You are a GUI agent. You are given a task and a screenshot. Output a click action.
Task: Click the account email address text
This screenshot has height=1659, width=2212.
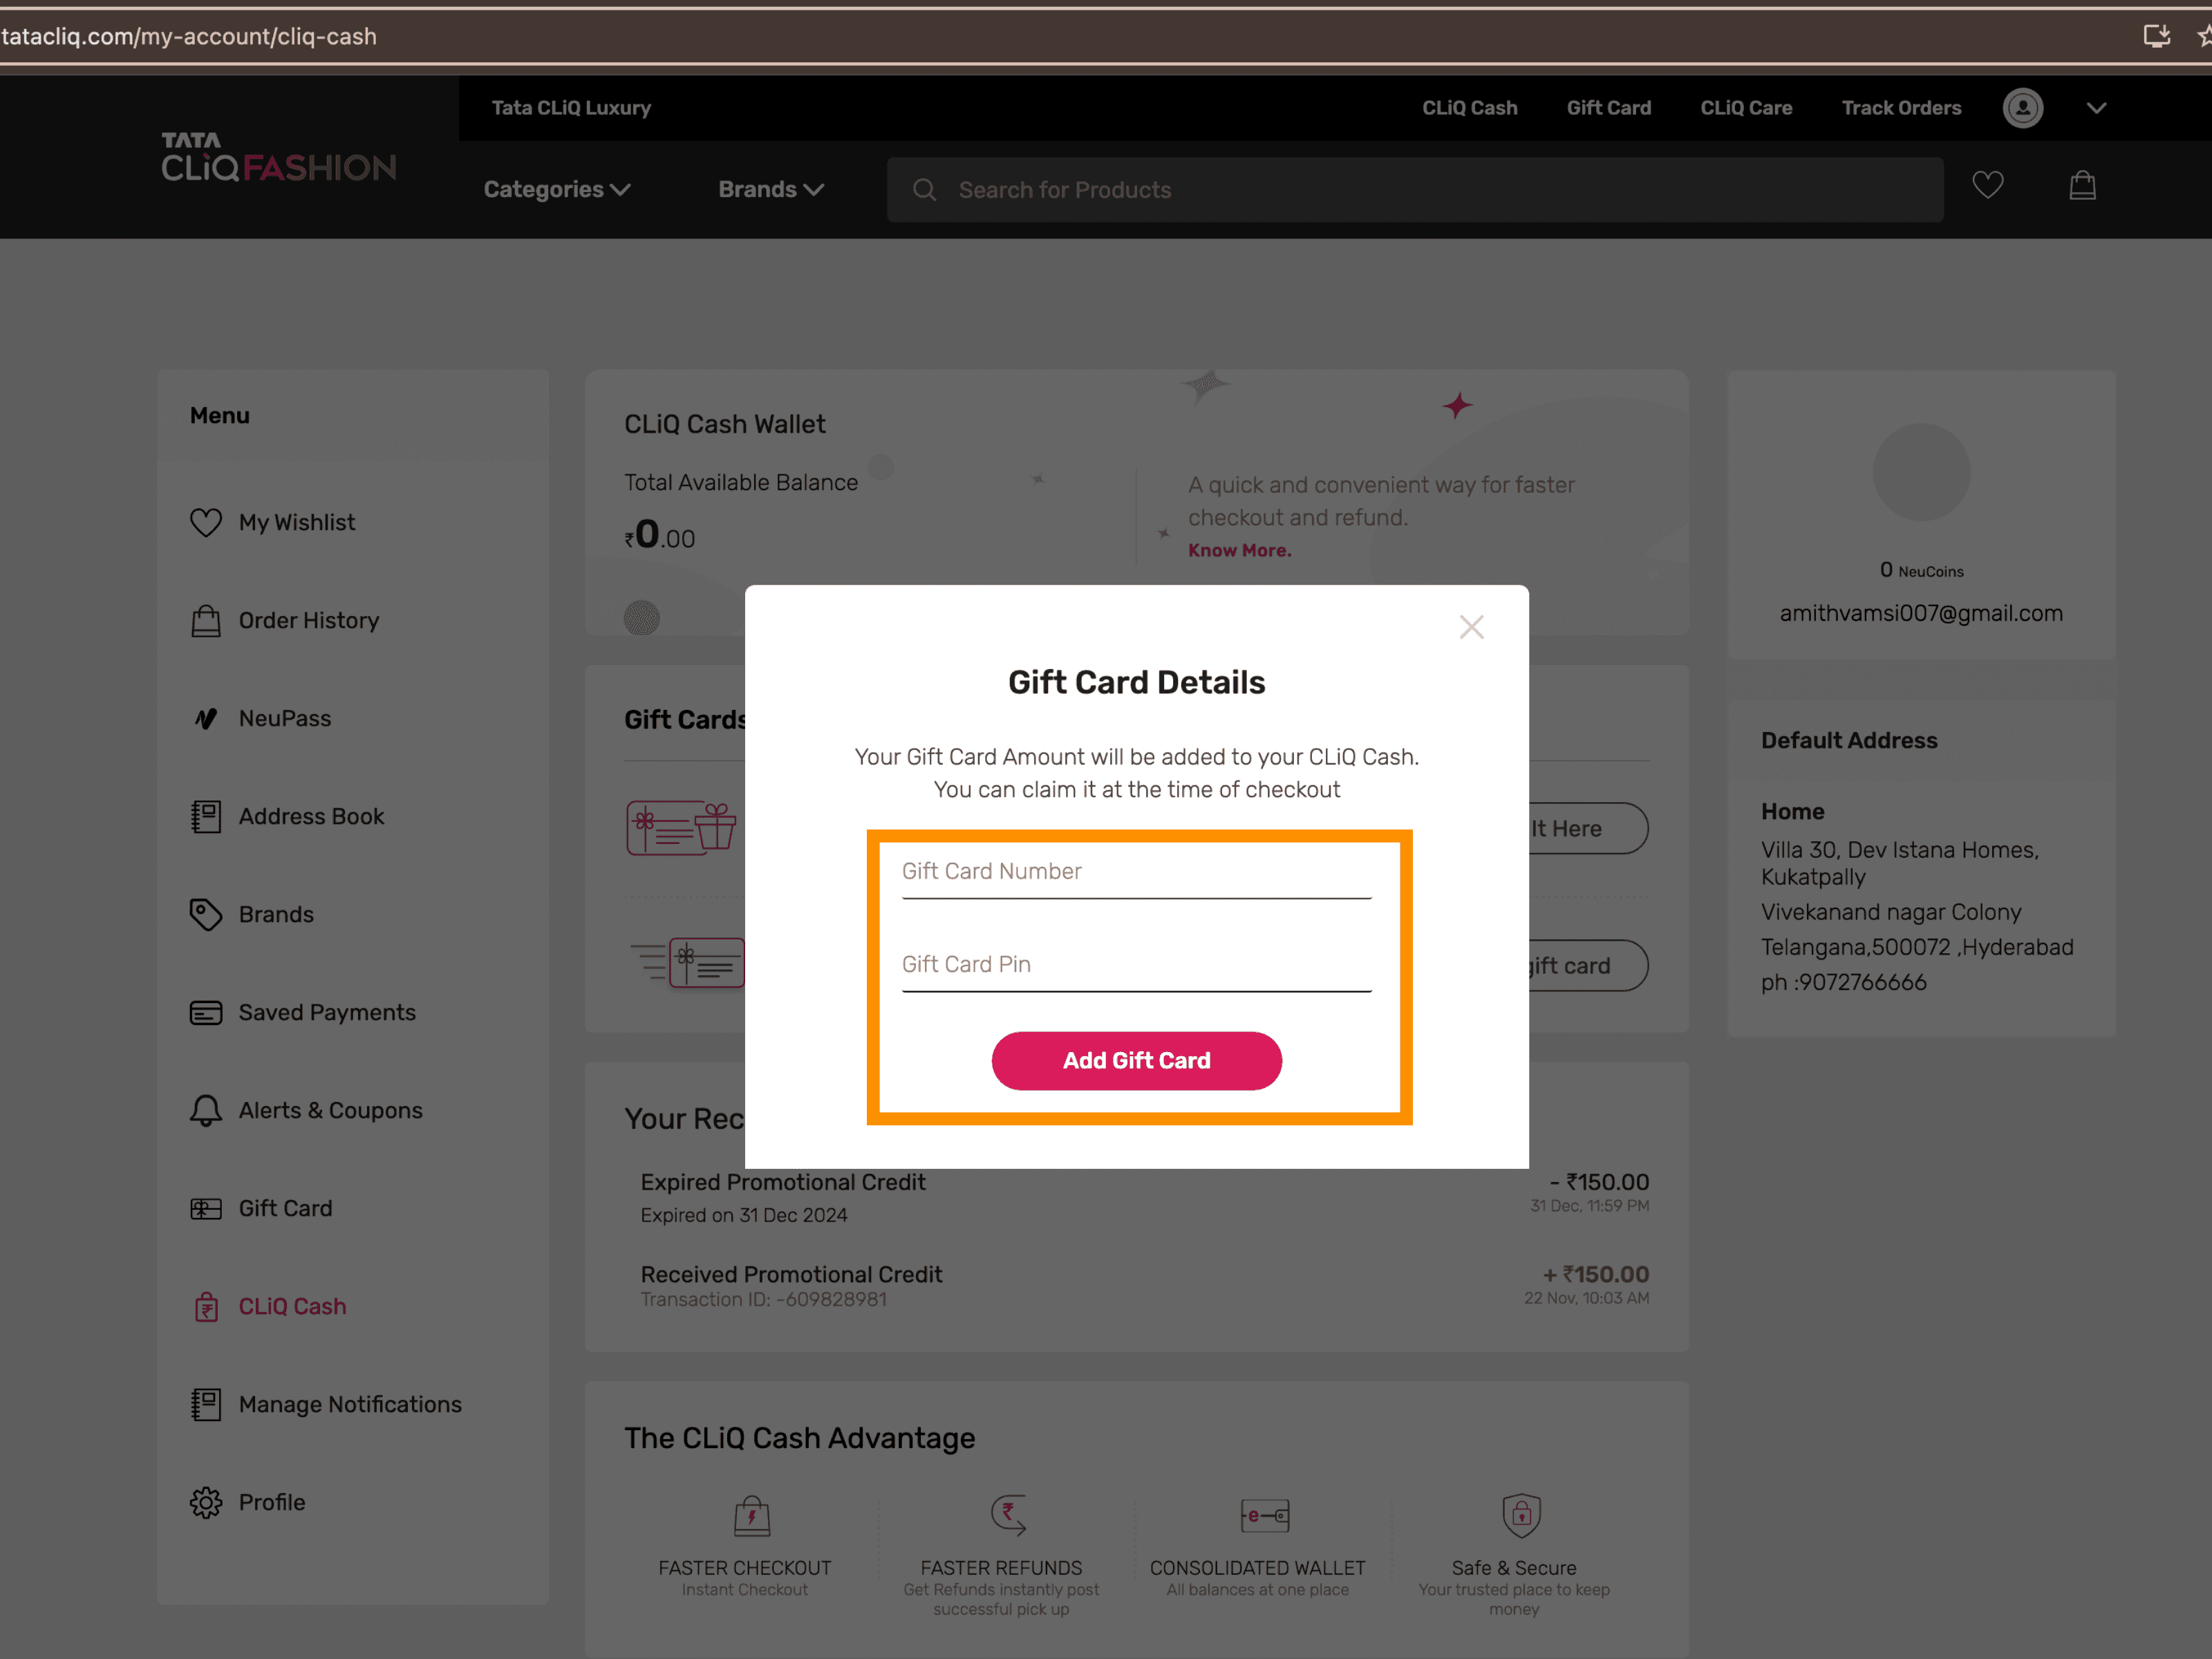point(1921,613)
